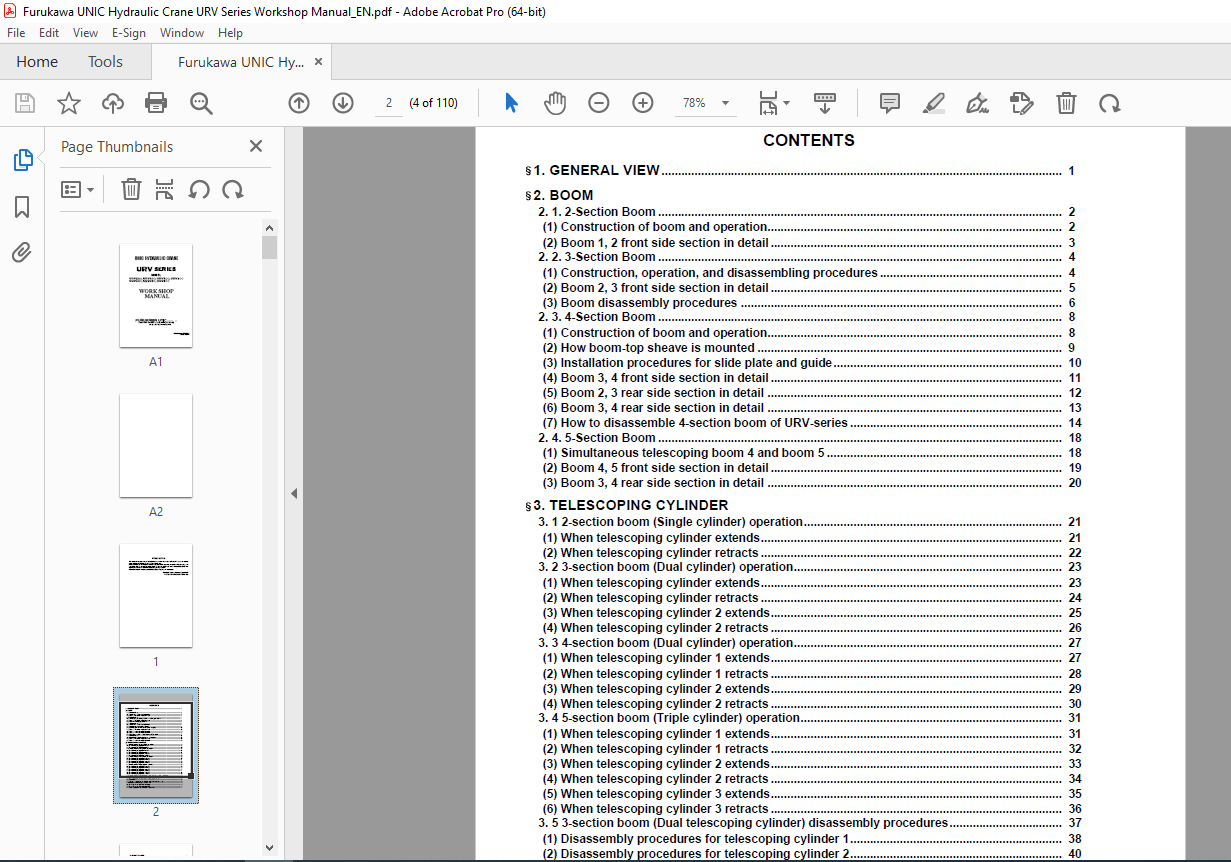The image size is (1231, 862).
Task: Close the Page Thumbnails panel
Action: [x=256, y=146]
